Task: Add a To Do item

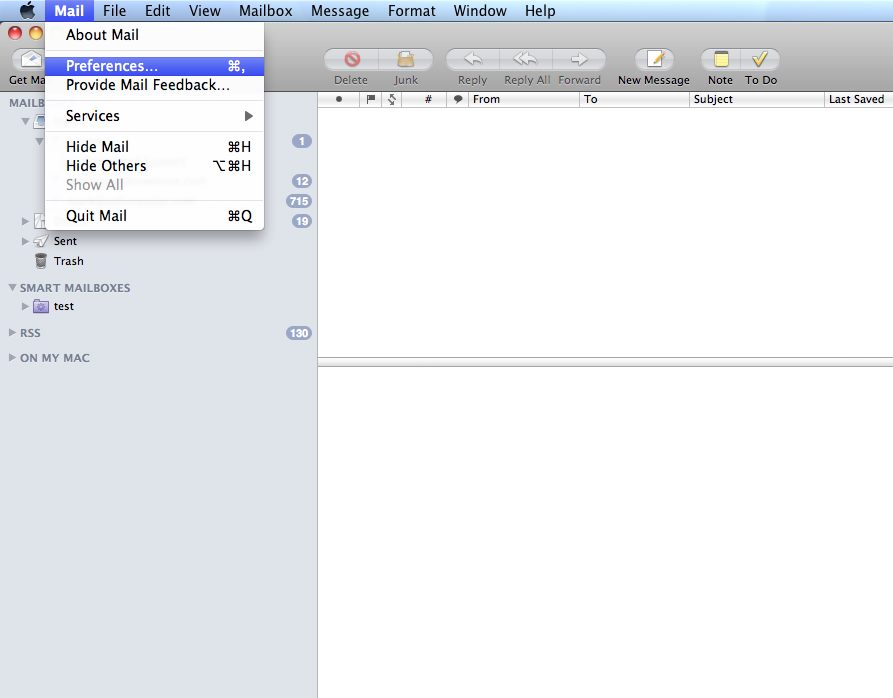Action: tap(760, 59)
